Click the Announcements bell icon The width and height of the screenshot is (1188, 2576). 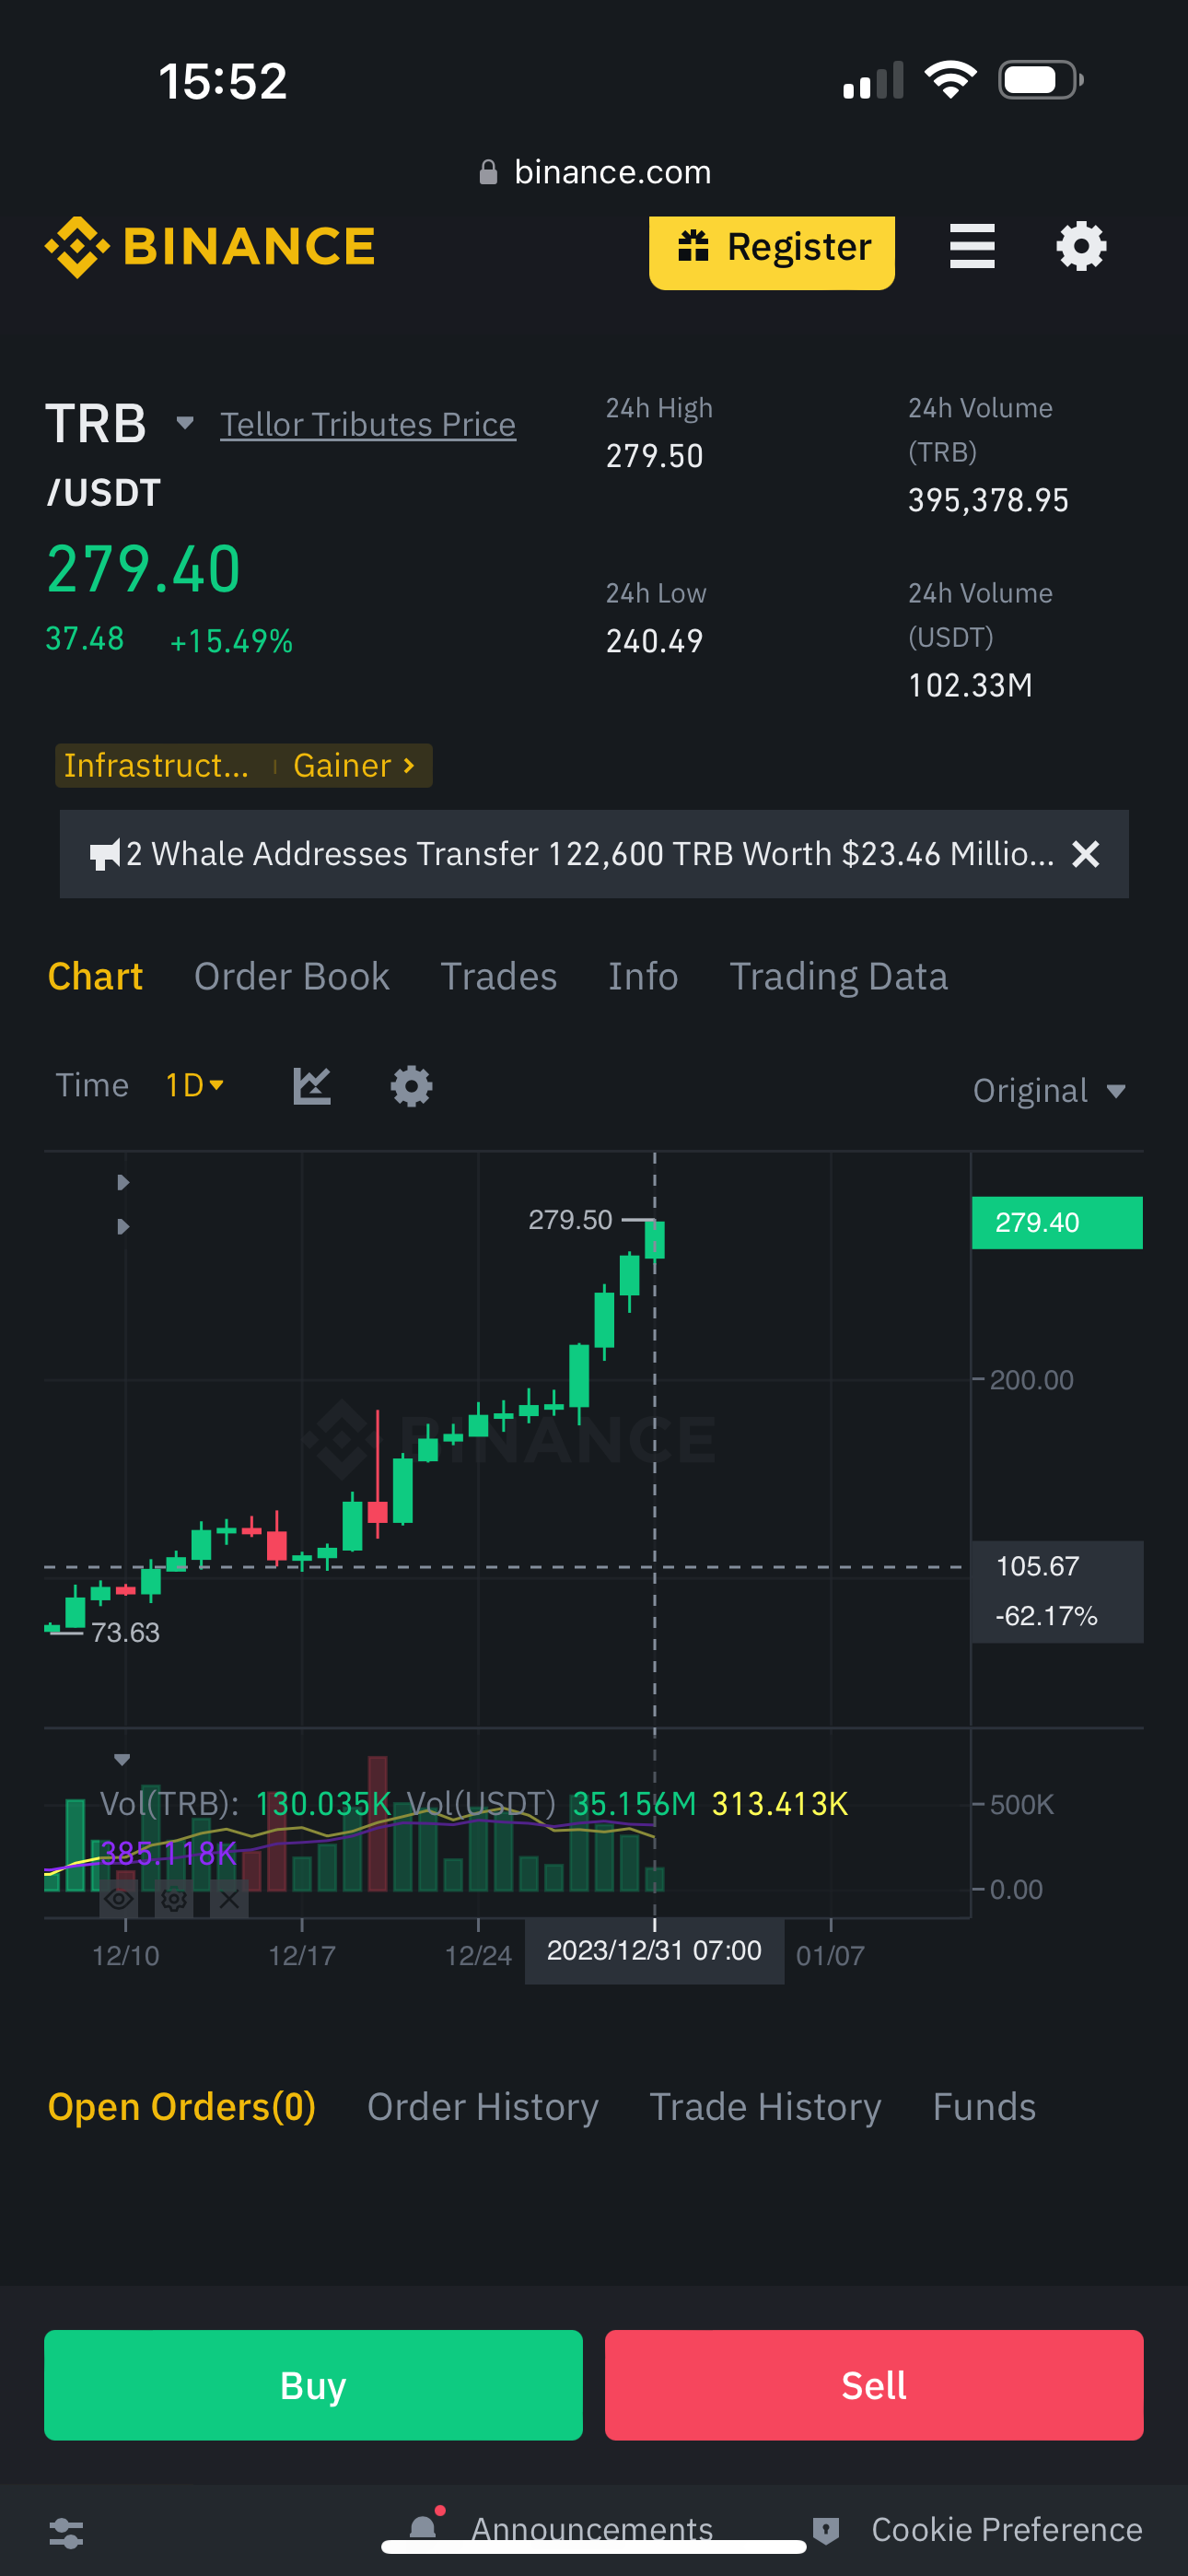pyautogui.click(x=424, y=2527)
